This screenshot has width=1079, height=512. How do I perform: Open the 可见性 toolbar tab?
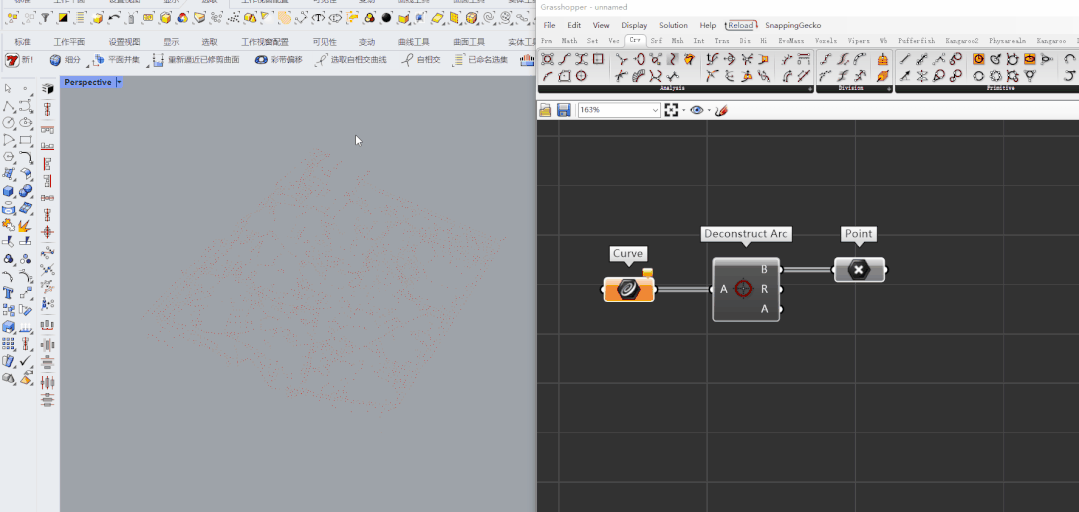click(x=324, y=42)
